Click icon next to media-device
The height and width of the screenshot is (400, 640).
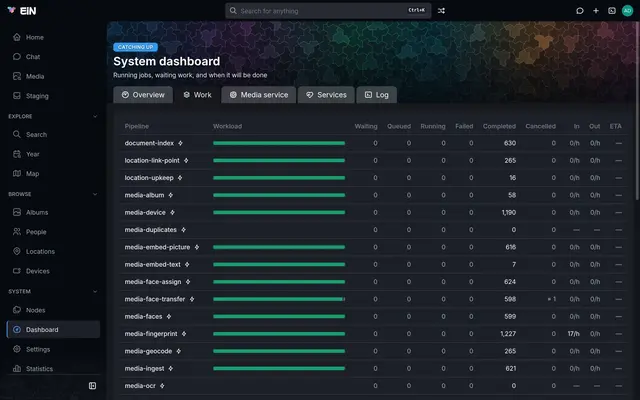pyautogui.click(x=172, y=213)
